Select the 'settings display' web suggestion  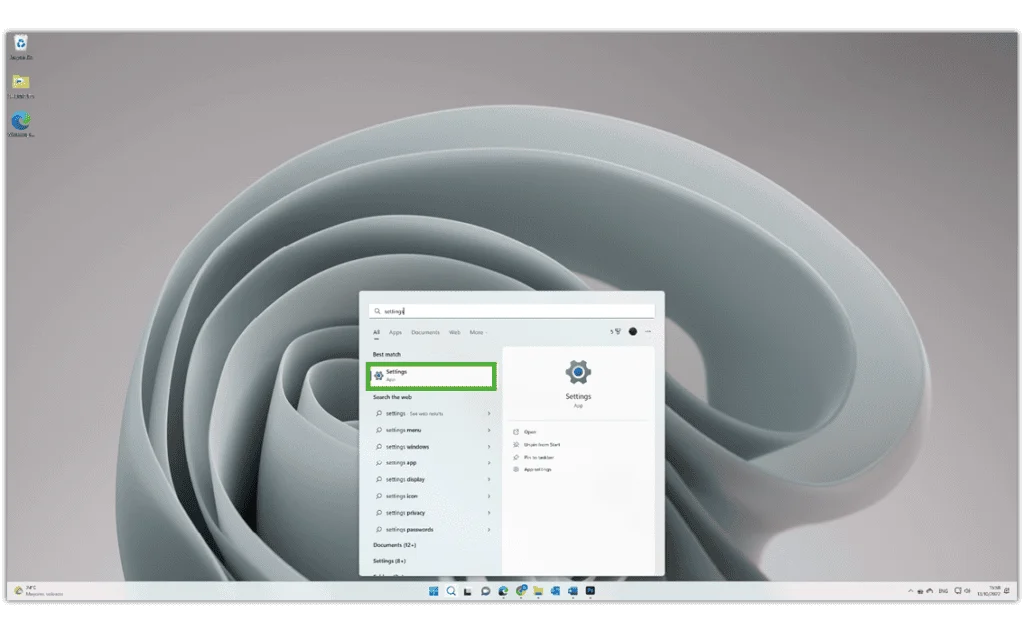click(x=432, y=479)
